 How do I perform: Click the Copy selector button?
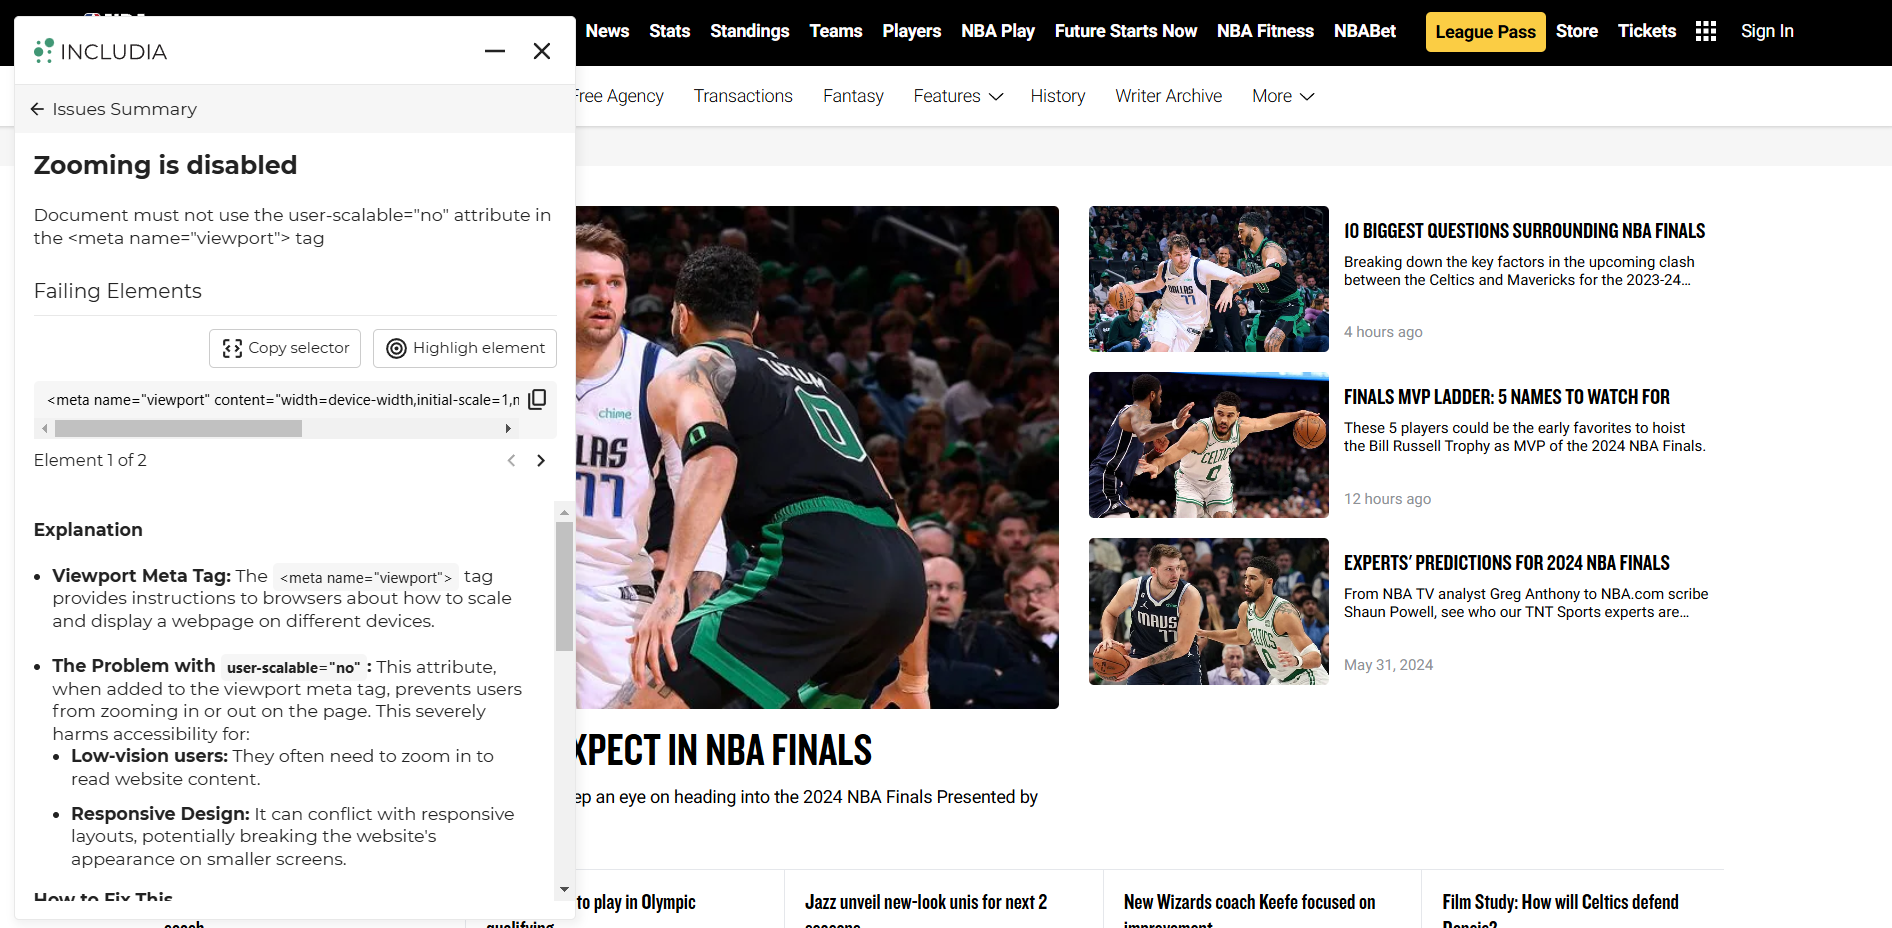tap(286, 348)
